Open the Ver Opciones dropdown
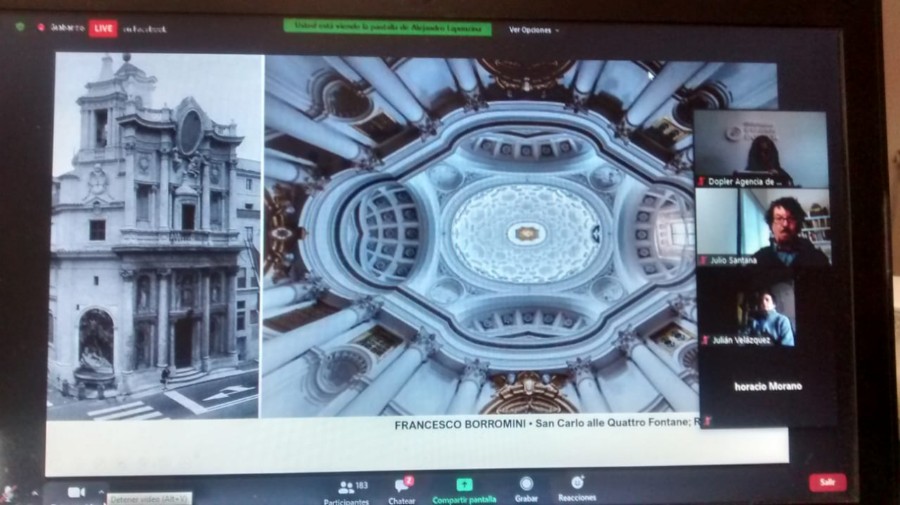The width and height of the screenshot is (900, 505). pos(533,30)
